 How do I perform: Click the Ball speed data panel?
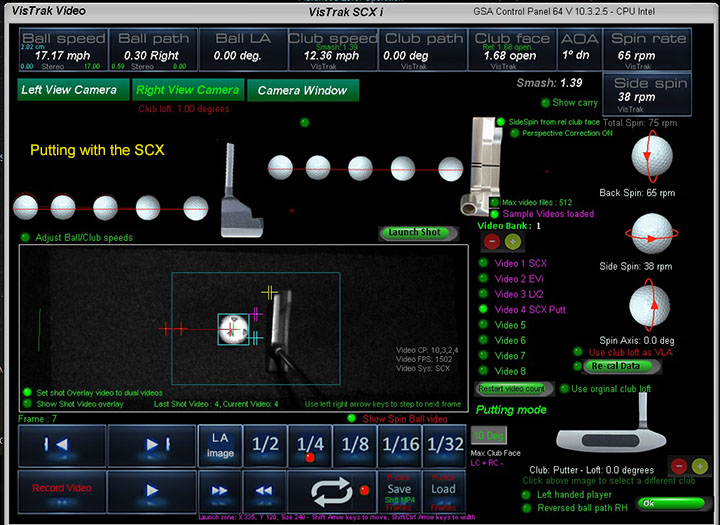63,50
